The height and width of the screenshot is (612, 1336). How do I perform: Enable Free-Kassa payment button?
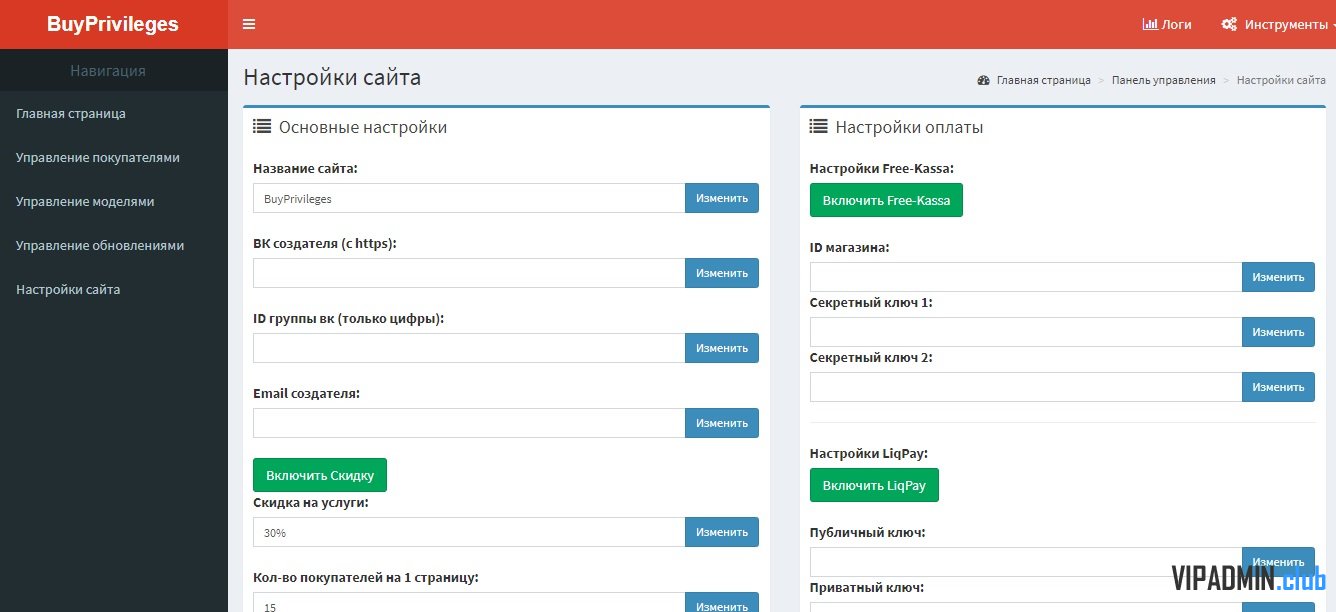886,200
